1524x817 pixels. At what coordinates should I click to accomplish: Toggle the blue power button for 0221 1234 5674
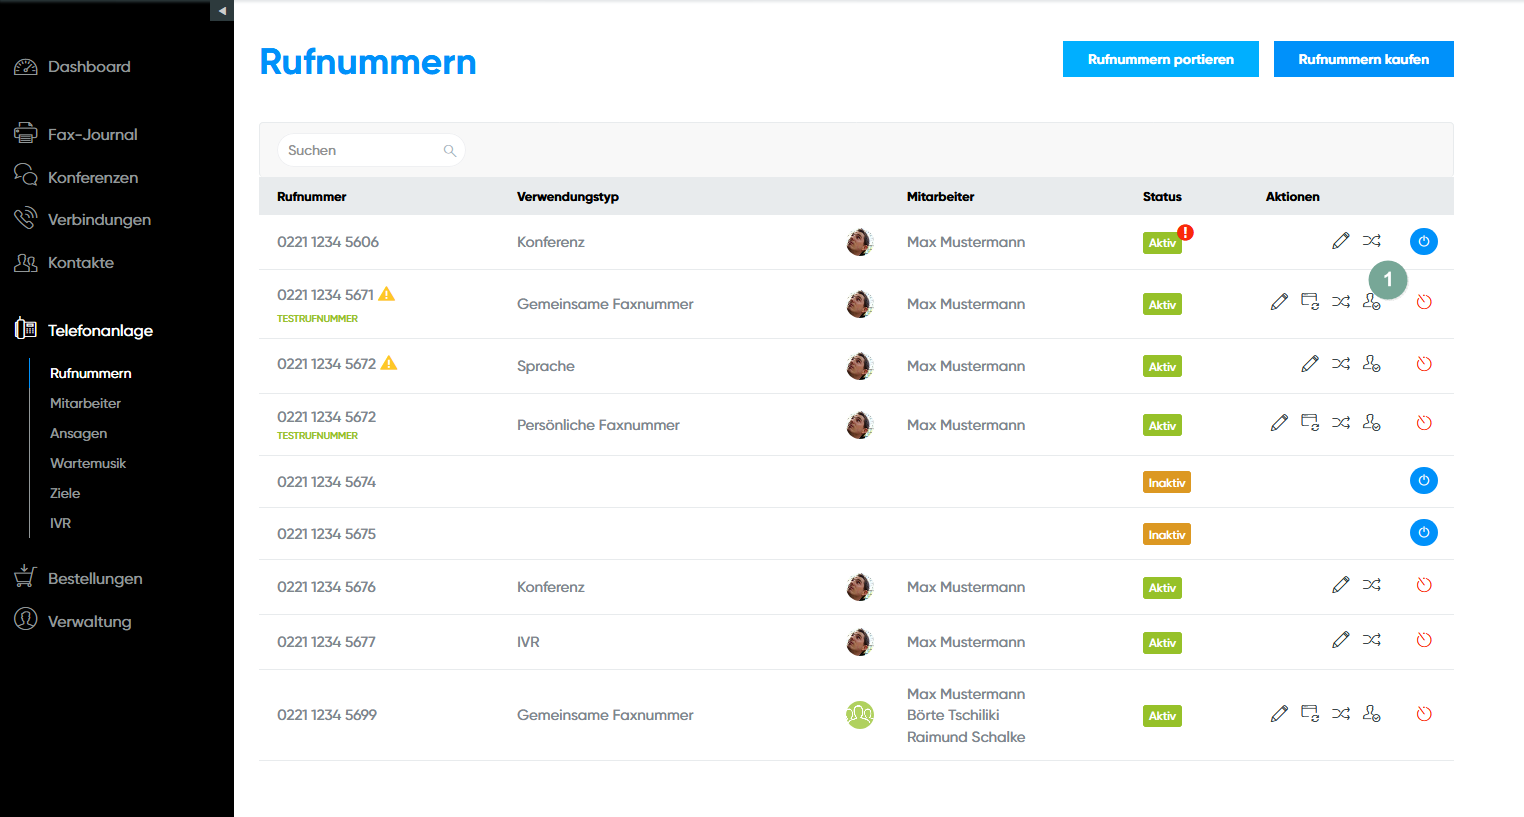(x=1423, y=481)
